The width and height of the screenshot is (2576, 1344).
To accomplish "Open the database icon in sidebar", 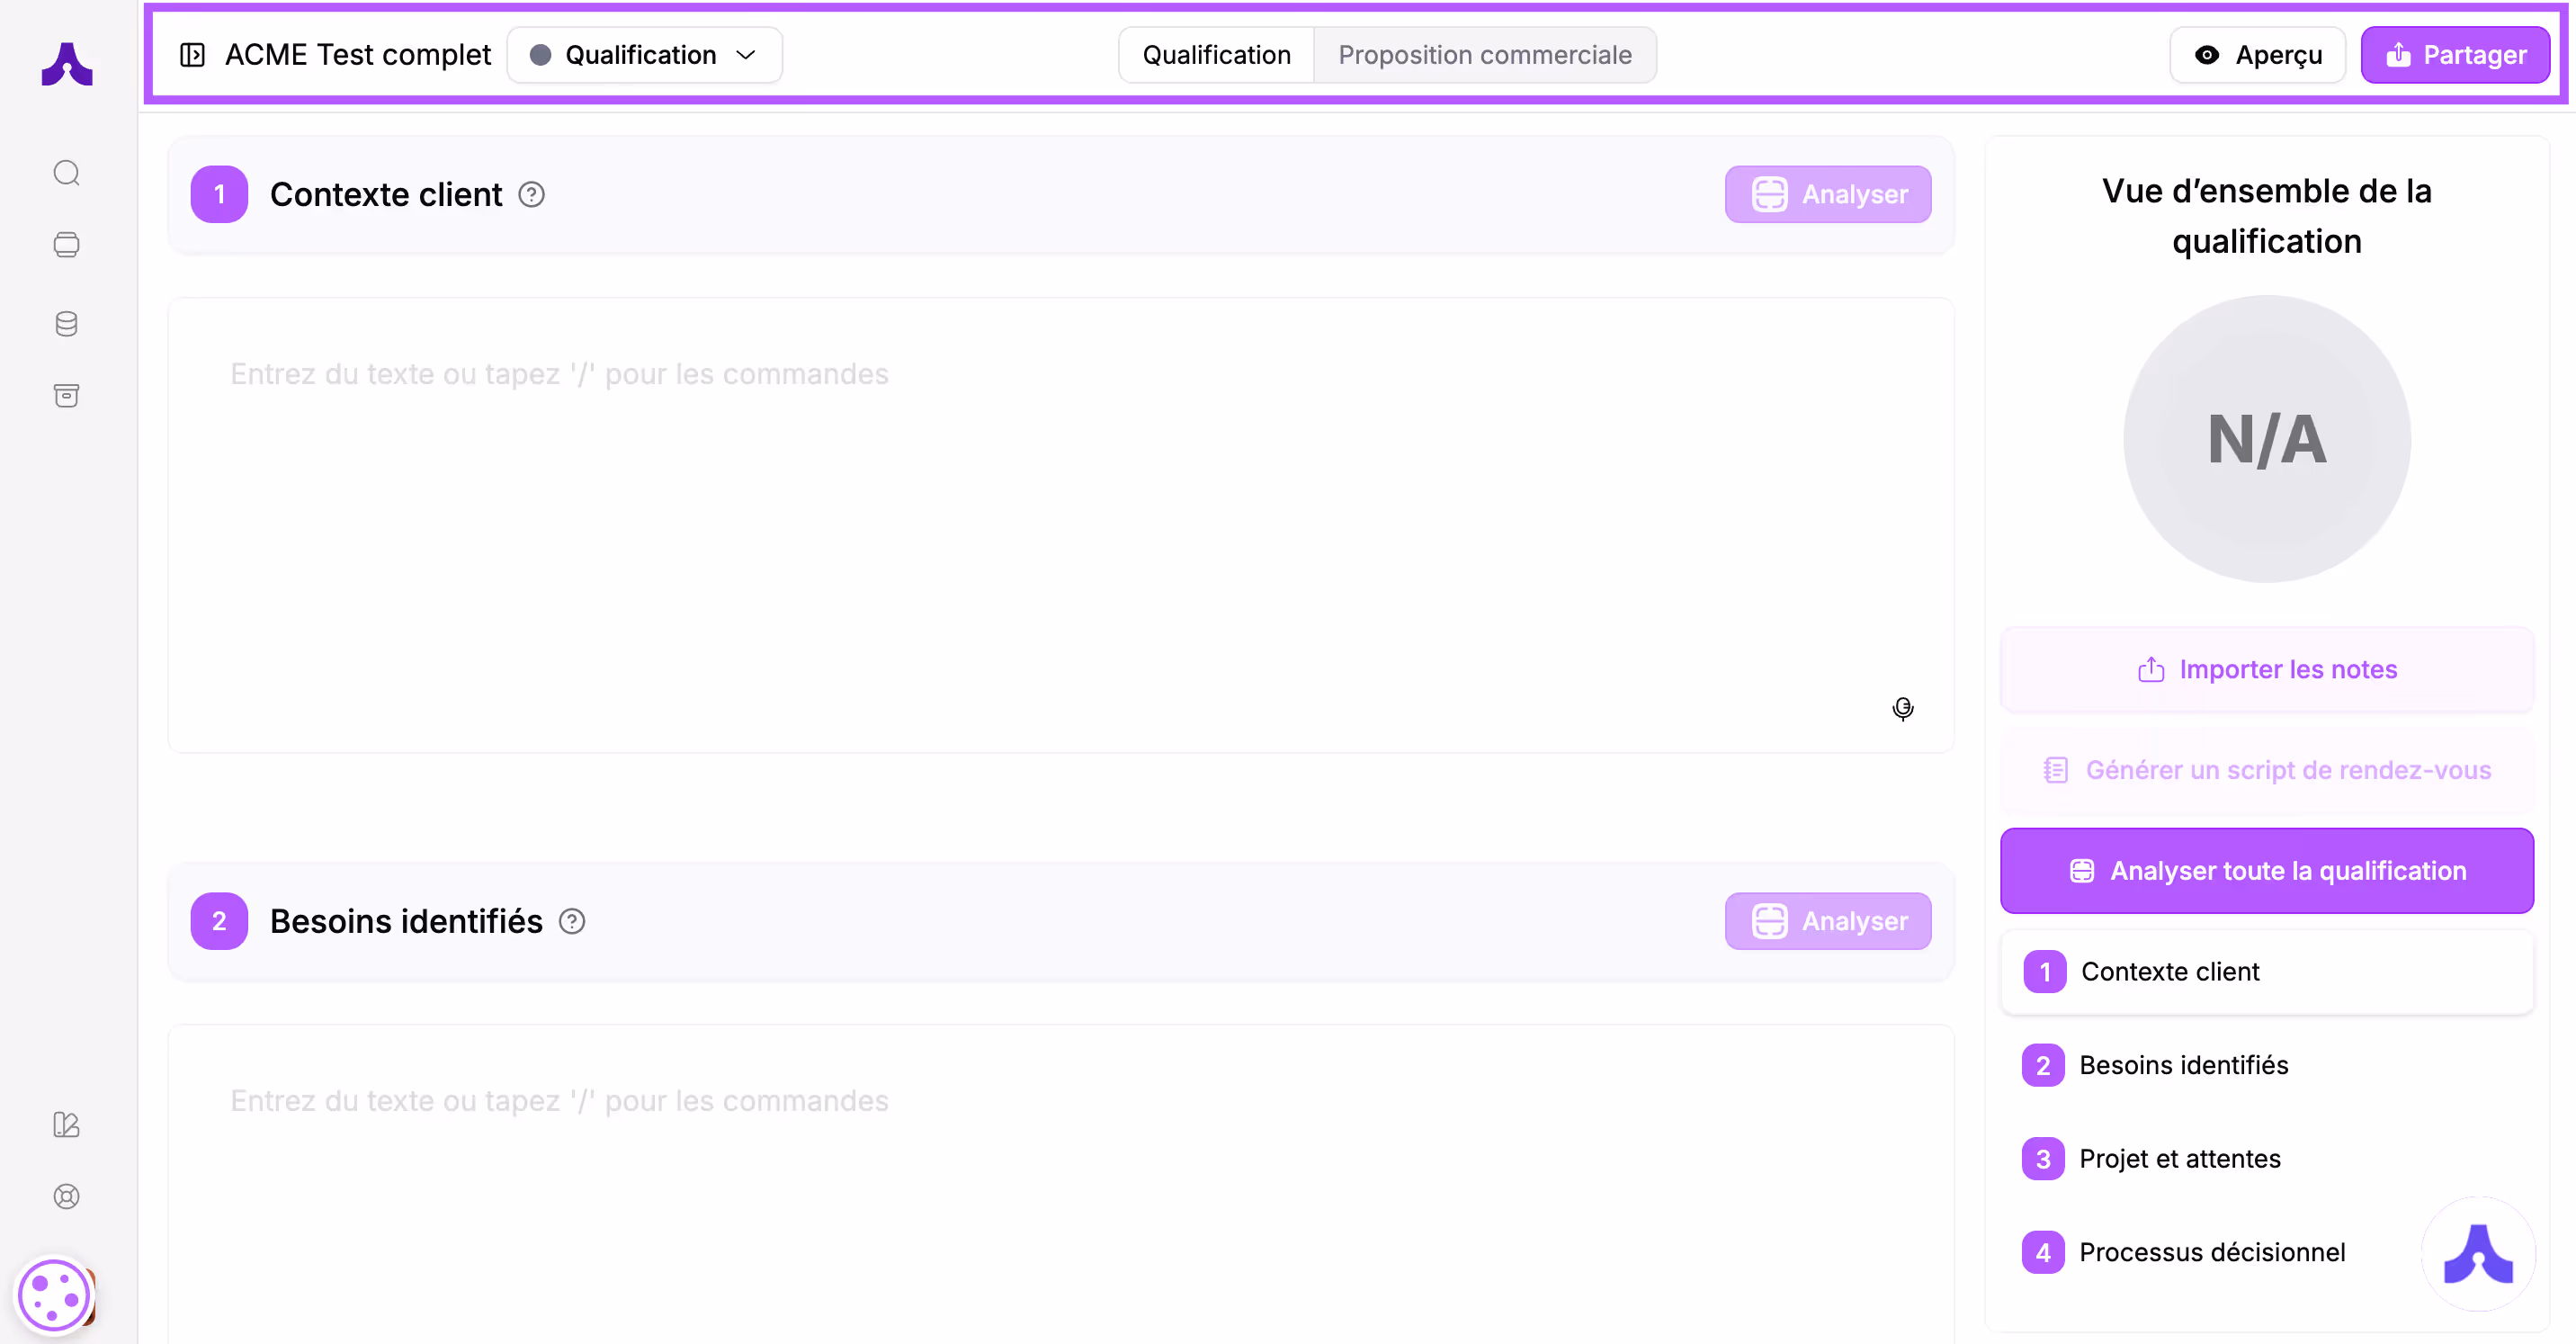I will [x=66, y=324].
